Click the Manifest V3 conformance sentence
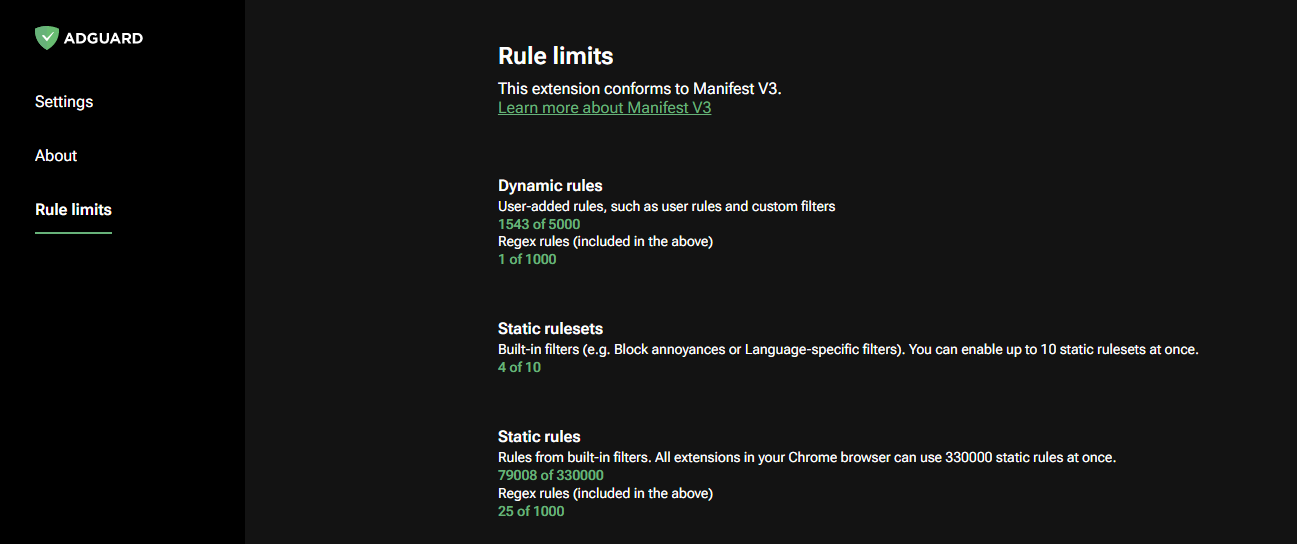The image size is (1297, 544). tap(639, 88)
